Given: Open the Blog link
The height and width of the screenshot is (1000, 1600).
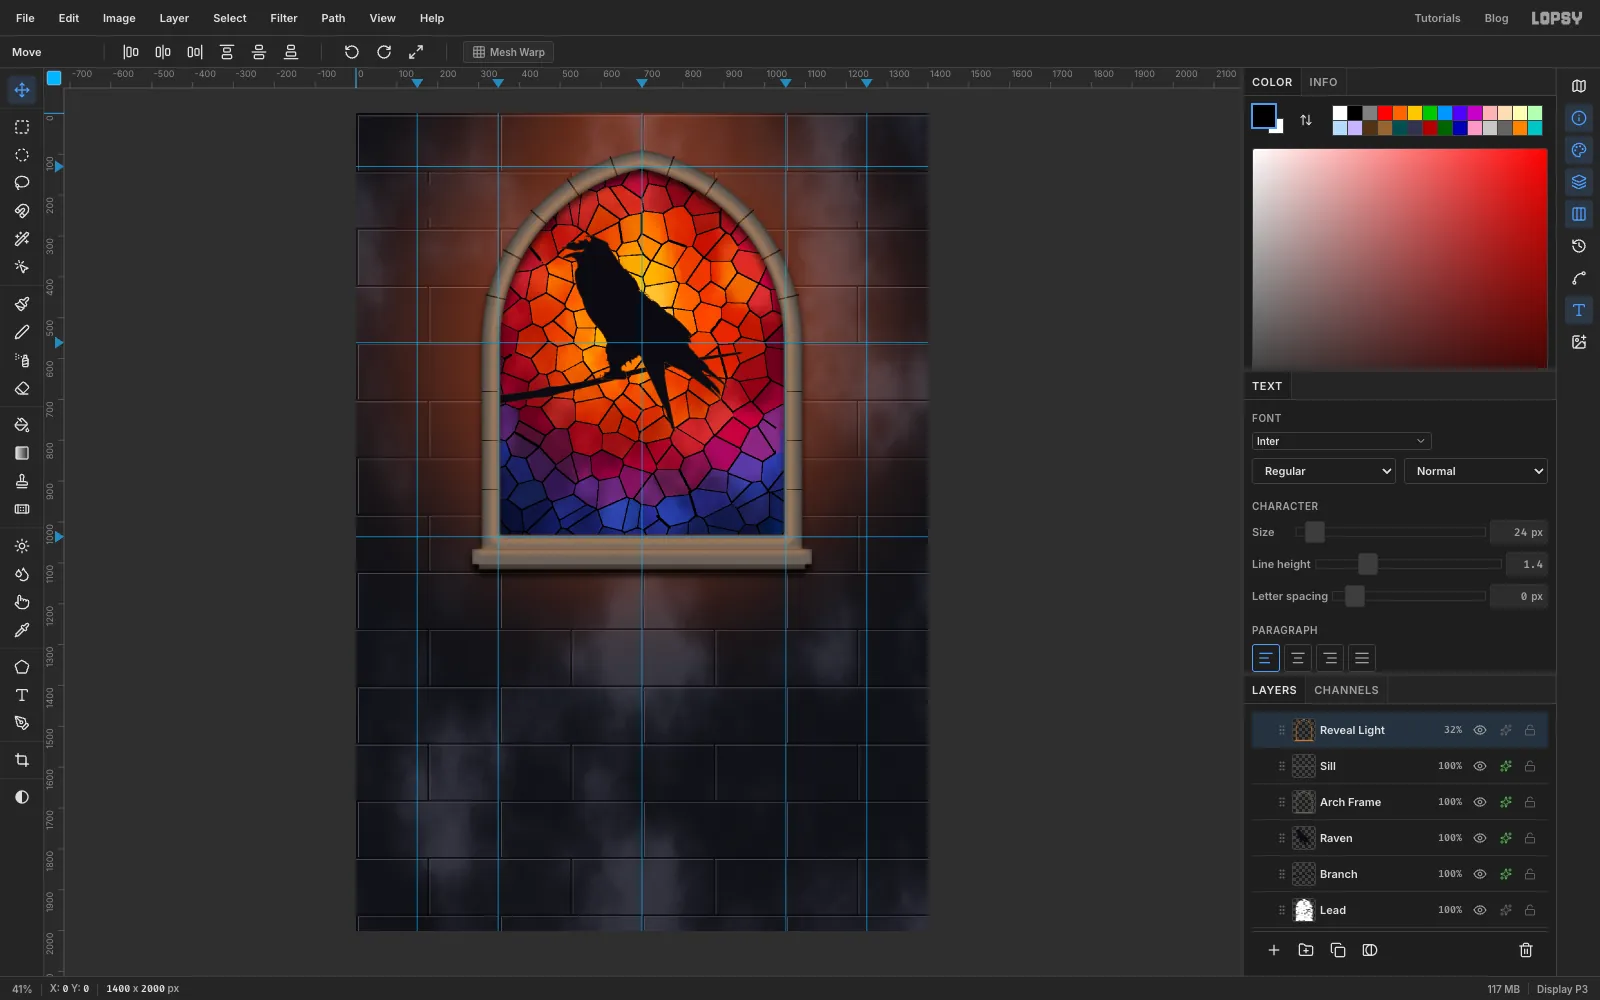Looking at the screenshot, I should pyautogui.click(x=1496, y=18).
